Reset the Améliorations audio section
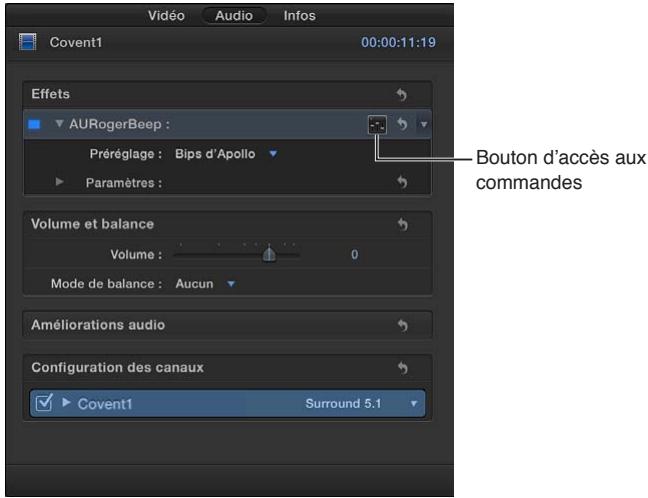 pyautogui.click(x=403, y=325)
